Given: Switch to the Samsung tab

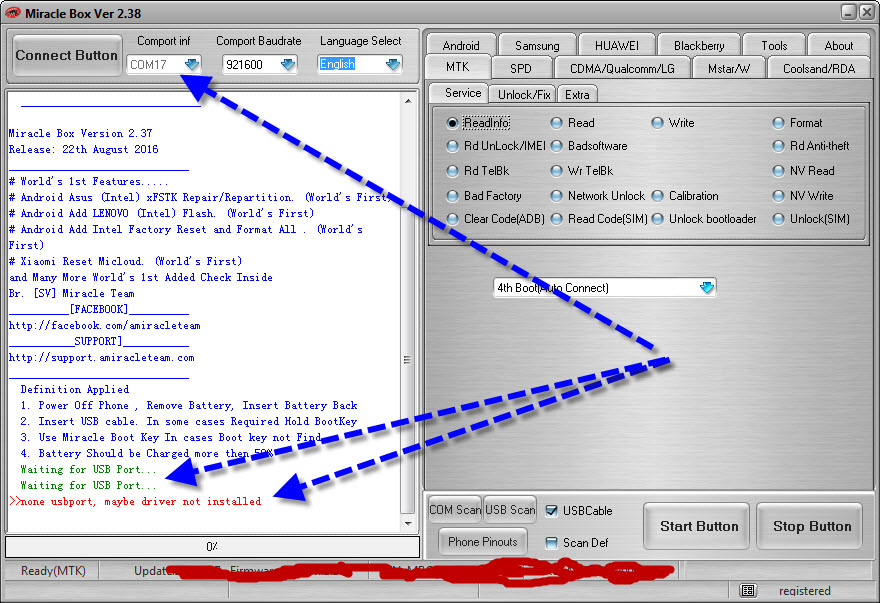Looking at the screenshot, I should 537,45.
